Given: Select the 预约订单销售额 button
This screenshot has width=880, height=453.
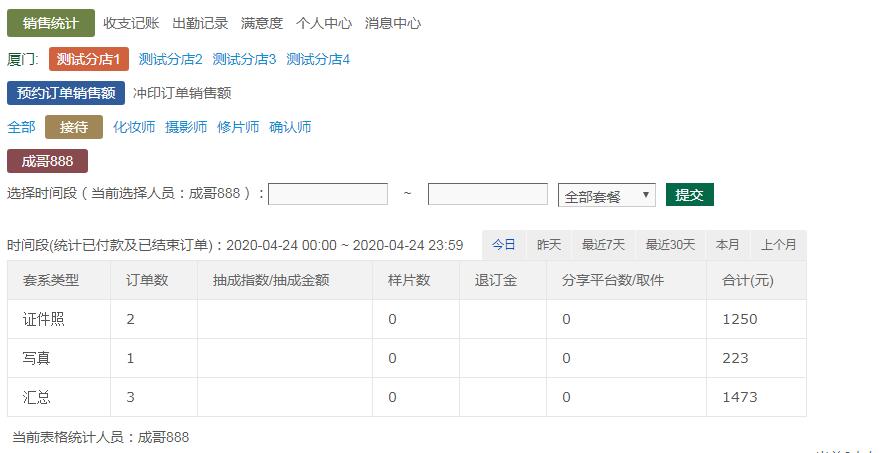Looking at the screenshot, I should tap(66, 93).
